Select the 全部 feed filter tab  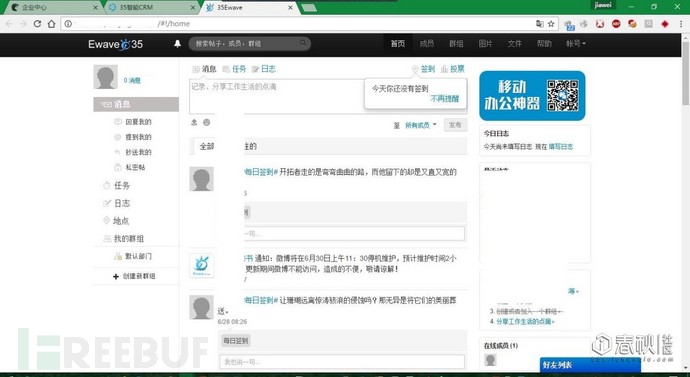pyautogui.click(x=206, y=146)
